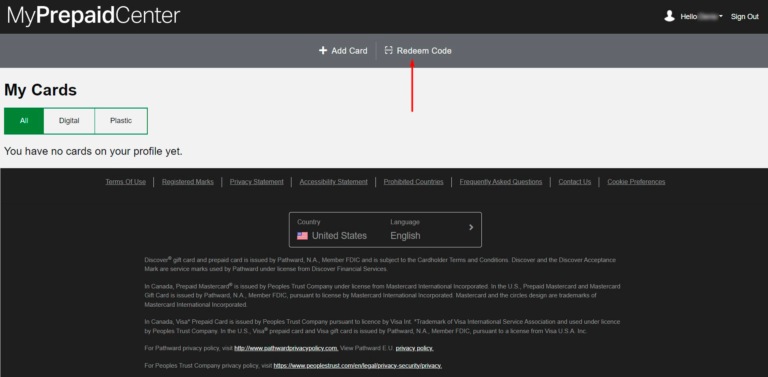Open Frequently Asked Questions link
Viewport: 768px width, 377px height.
pos(501,182)
